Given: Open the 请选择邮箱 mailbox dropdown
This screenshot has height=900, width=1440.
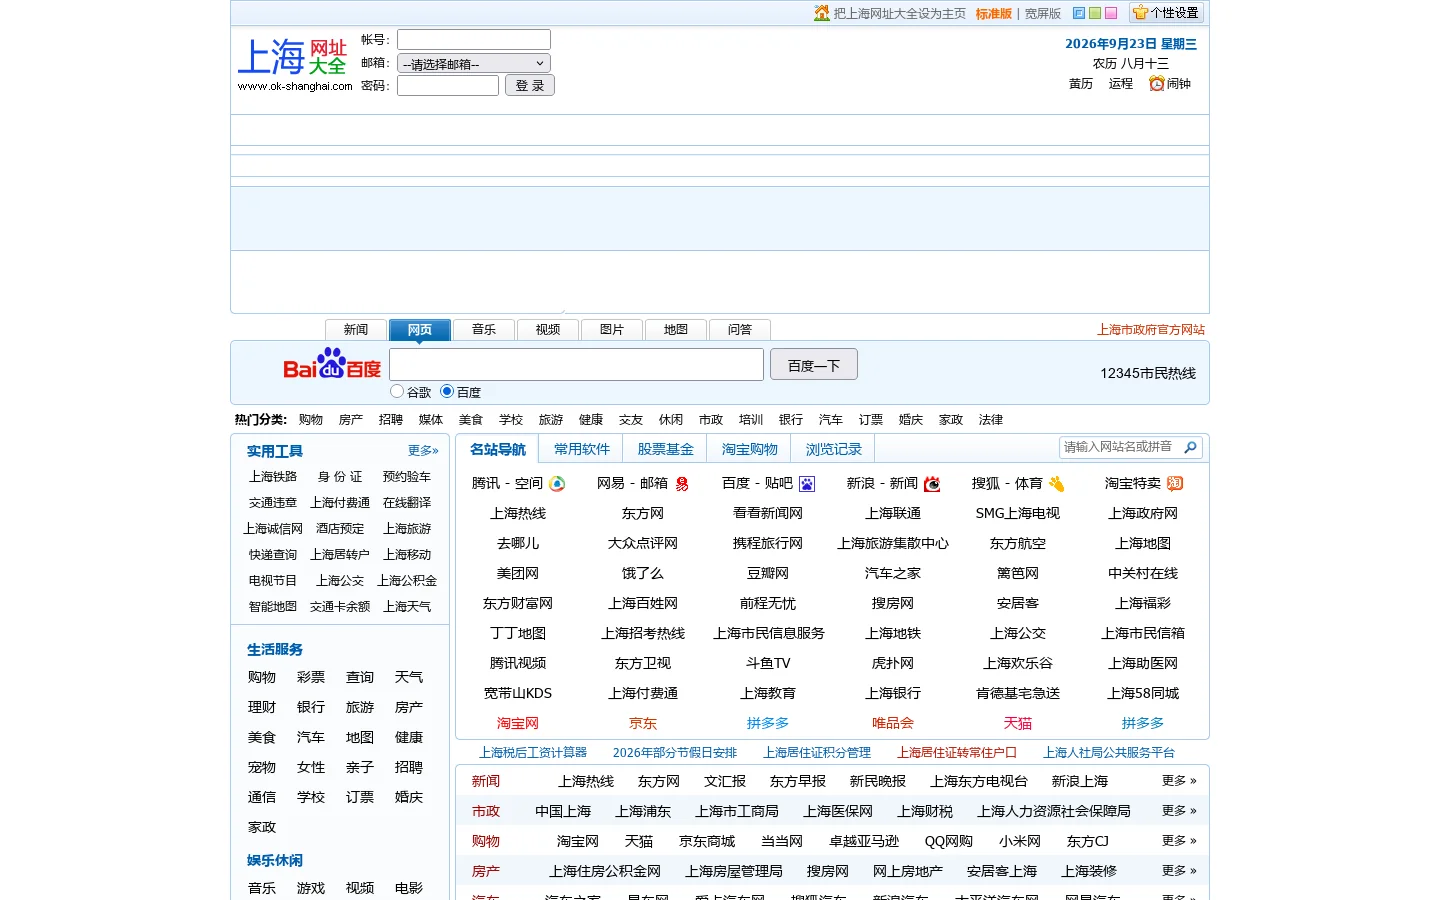Looking at the screenshot, I should coord(474,64).
